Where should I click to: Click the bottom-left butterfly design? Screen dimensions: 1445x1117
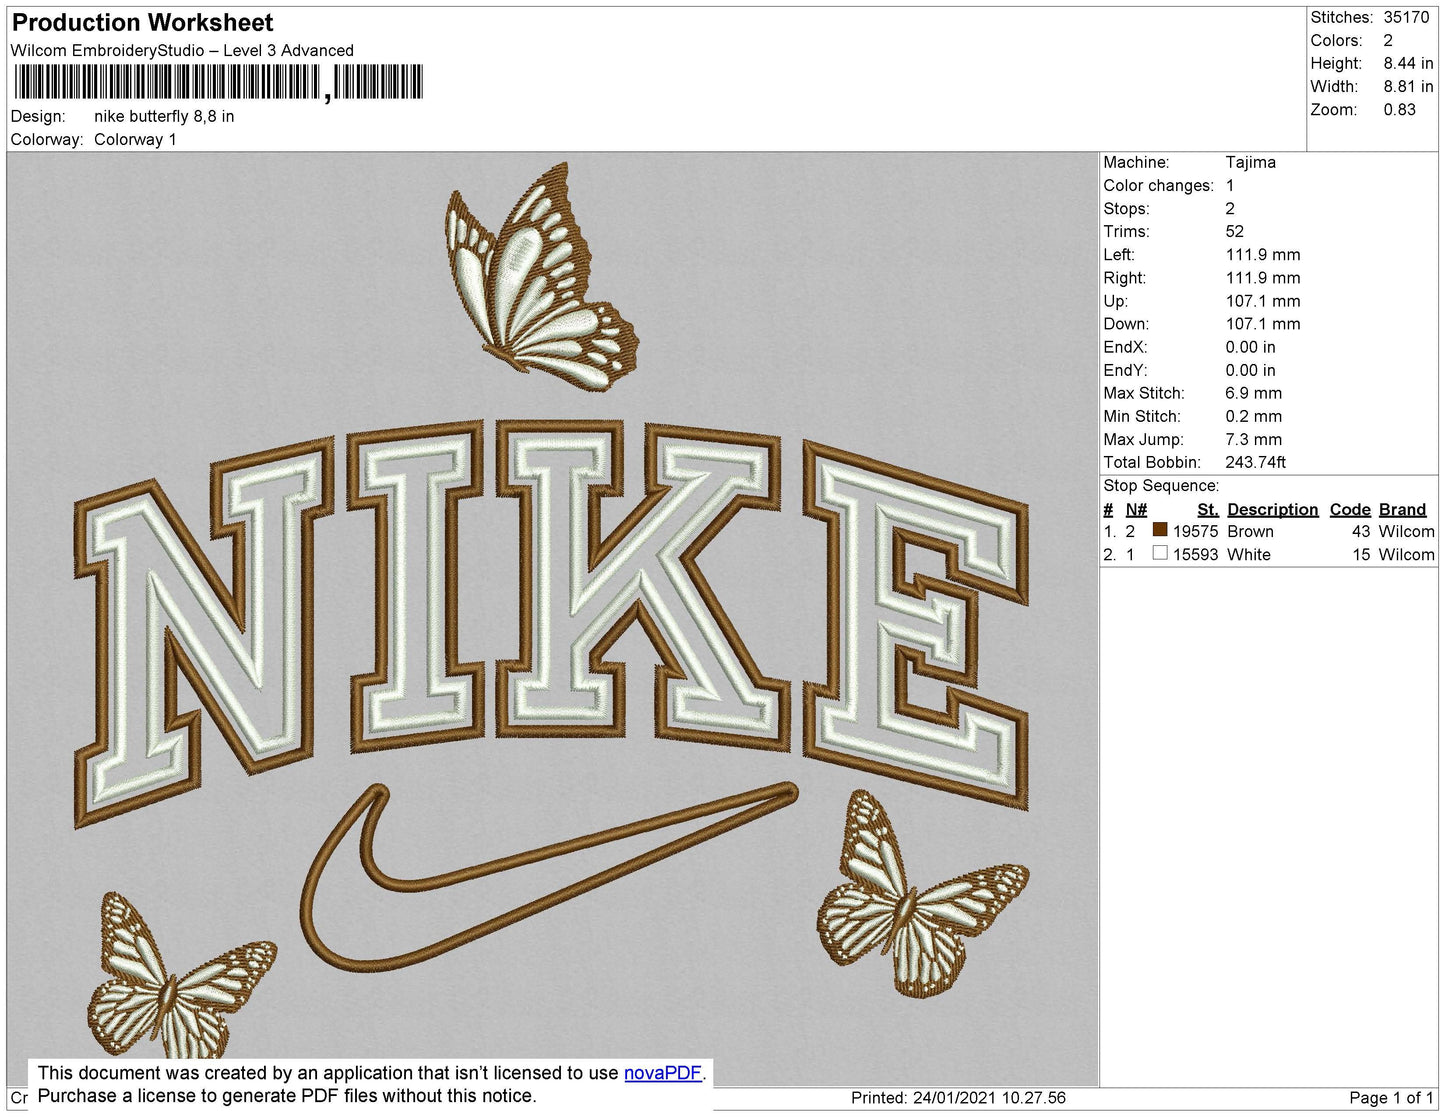pyautogui.click(x=181, y=976)
